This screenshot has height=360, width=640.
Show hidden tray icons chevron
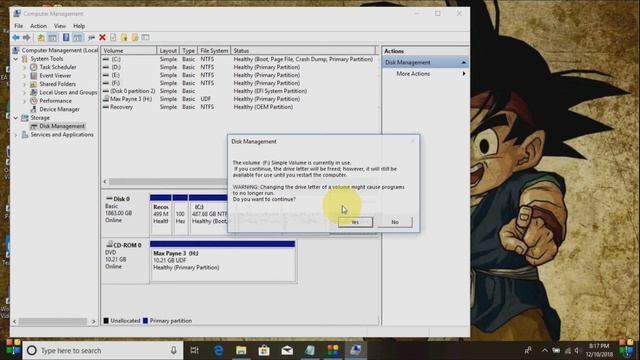545,350
